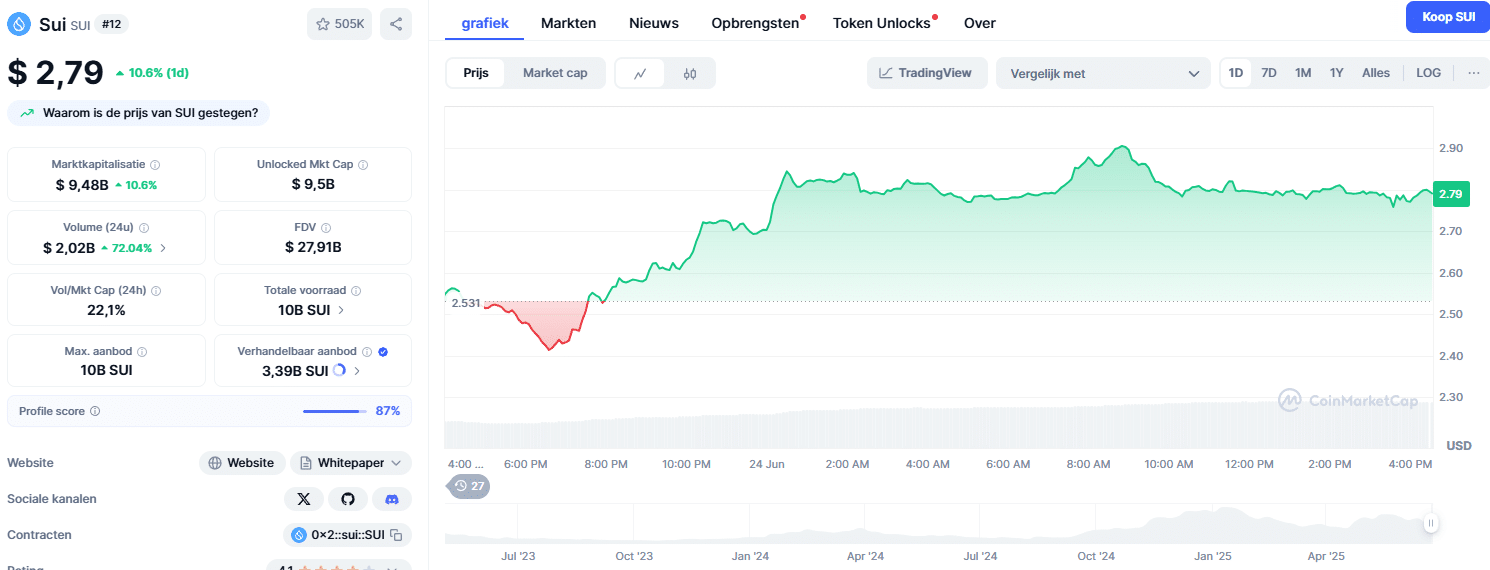Click info icon next to Marktkapitalisatie
Image resolution: width=1490 pixels, height=570 pixels.
[x=155, y=165]
